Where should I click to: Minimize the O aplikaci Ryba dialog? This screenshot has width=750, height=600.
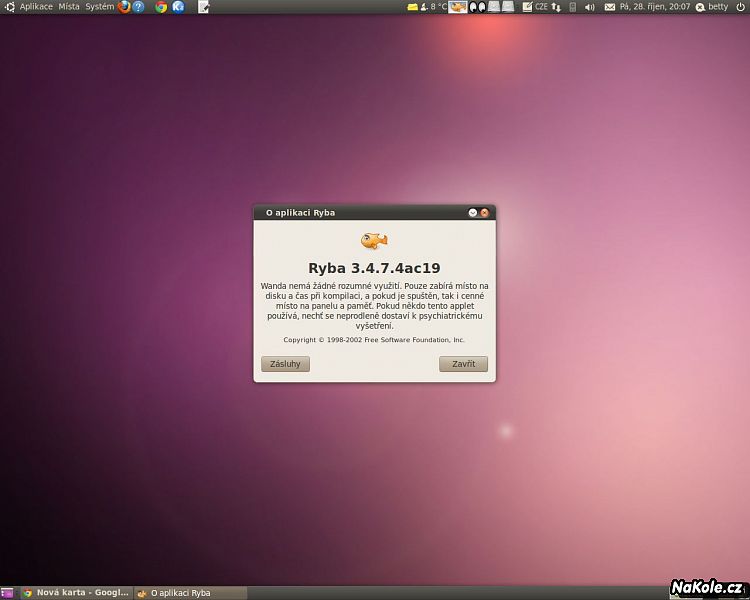coord(473,212)
